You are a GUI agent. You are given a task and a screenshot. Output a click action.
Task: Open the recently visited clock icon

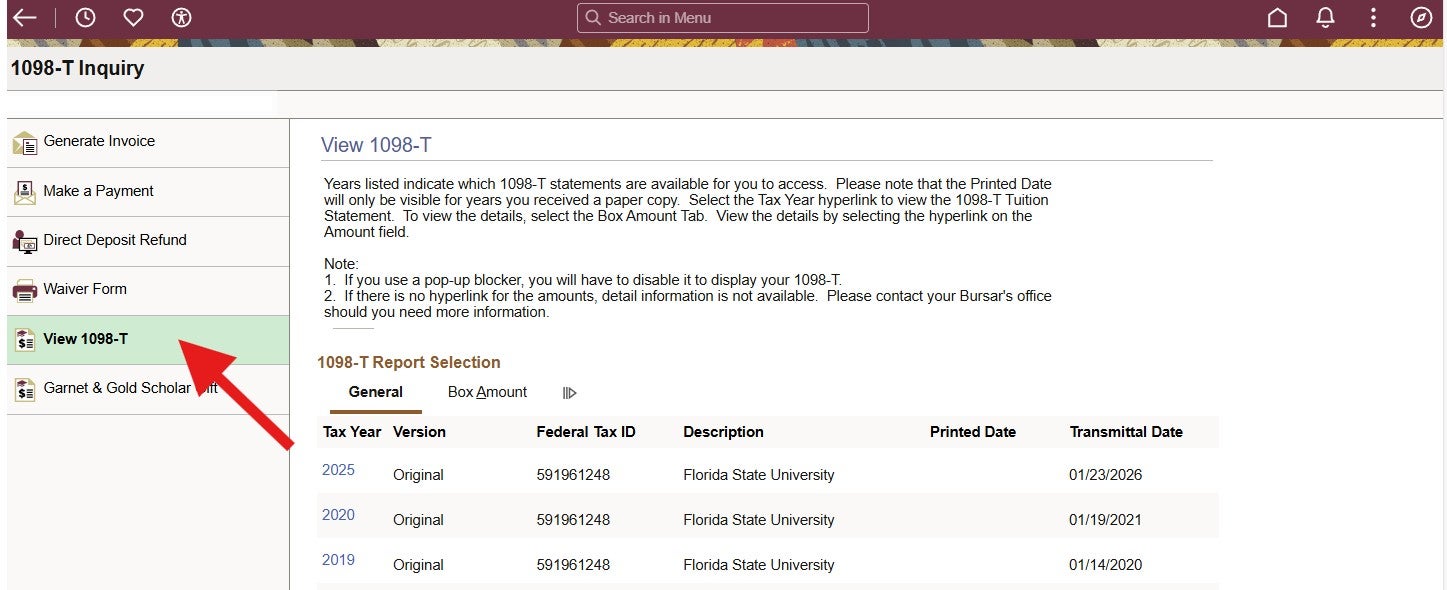(x=85, y=18)
